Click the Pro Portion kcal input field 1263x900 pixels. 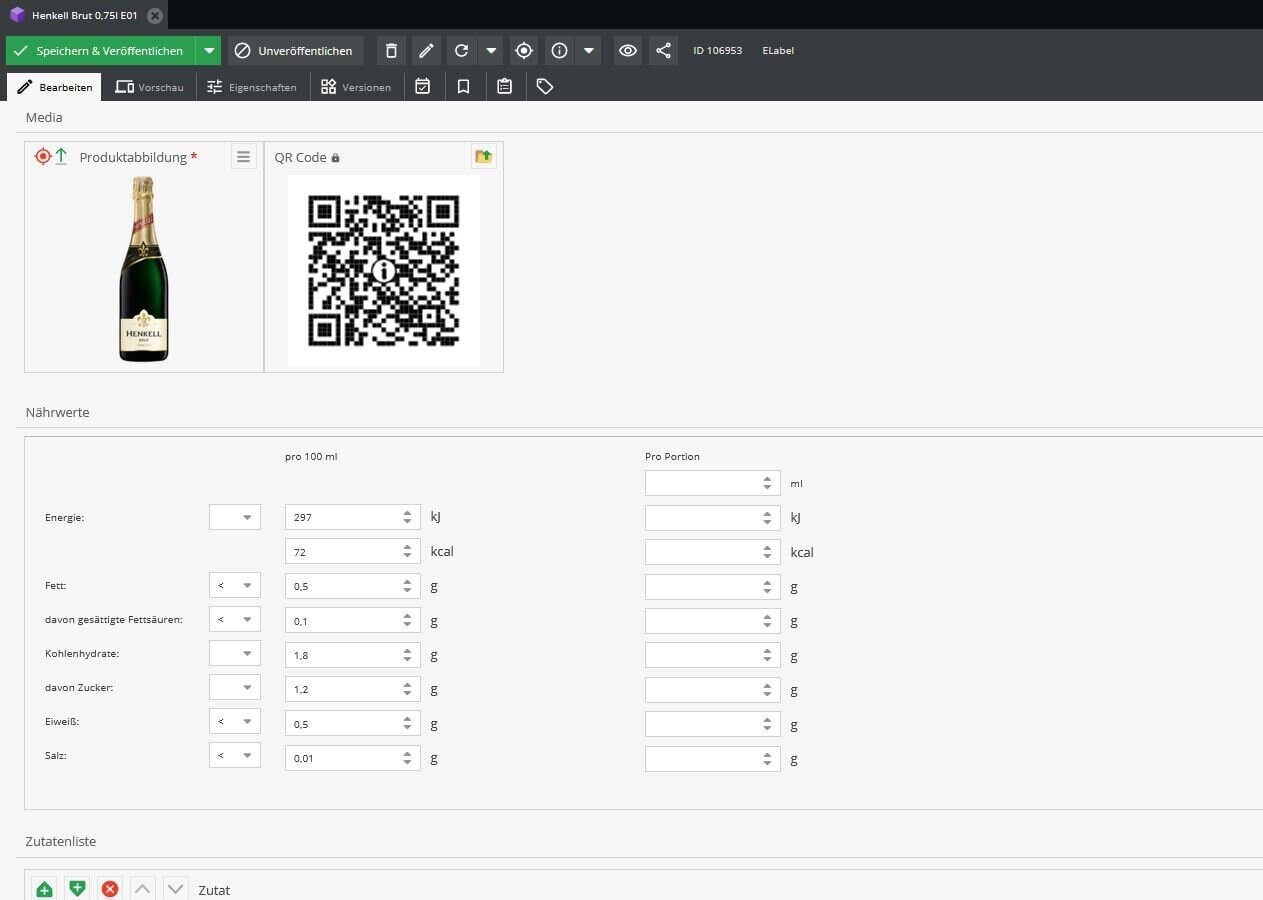click(x=713, y=551)
